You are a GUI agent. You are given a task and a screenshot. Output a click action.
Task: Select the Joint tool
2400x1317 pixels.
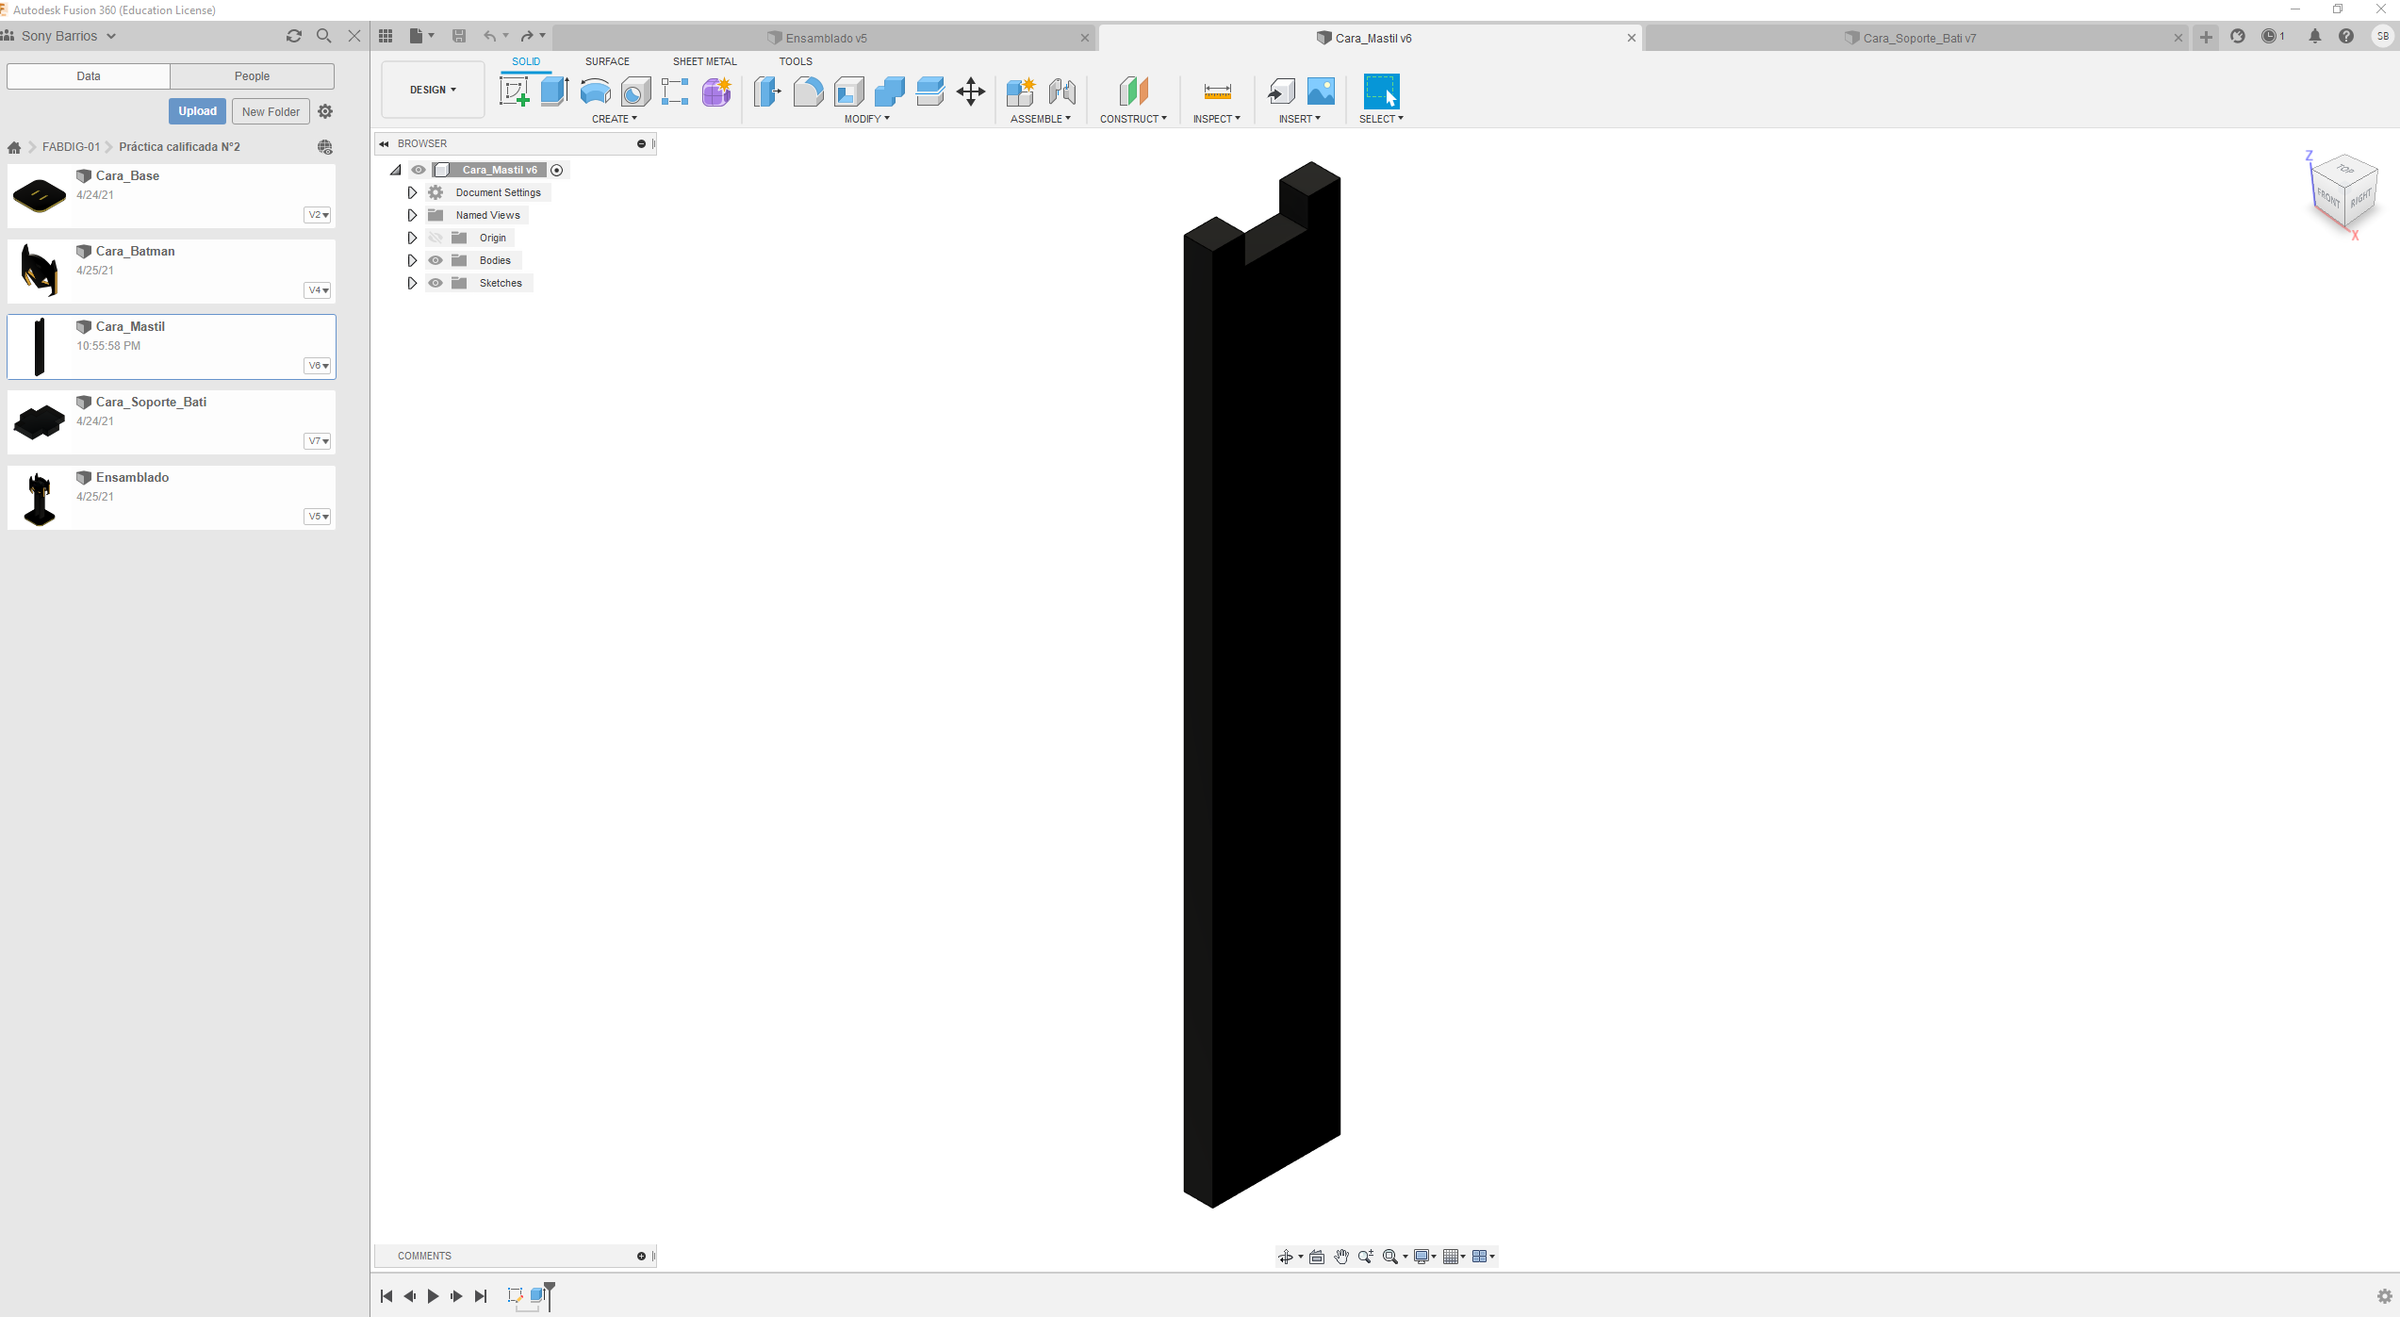(x=1062, y=92)
